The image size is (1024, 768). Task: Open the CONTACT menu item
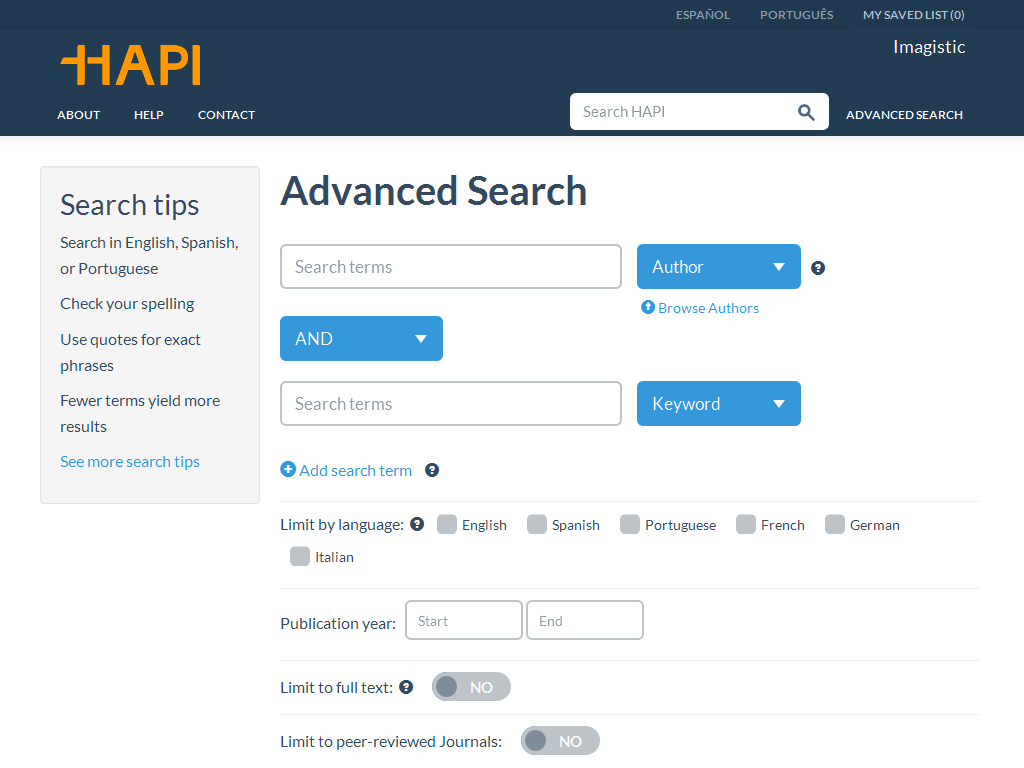click(x=226, y=114)
